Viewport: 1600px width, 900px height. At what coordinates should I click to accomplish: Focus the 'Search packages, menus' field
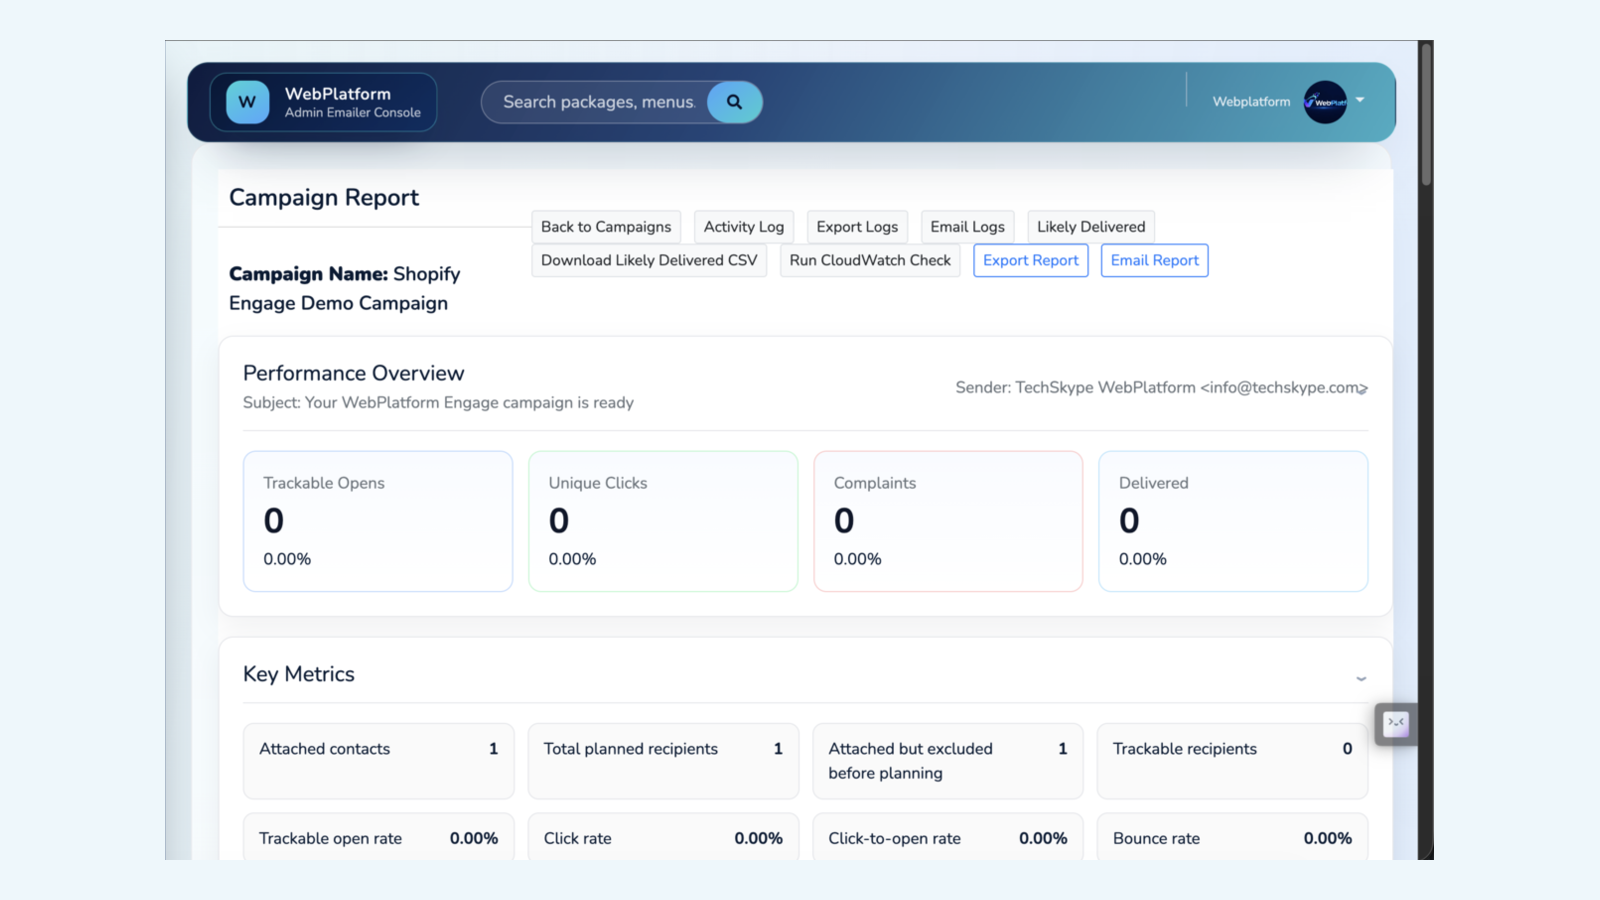point(598,102)
